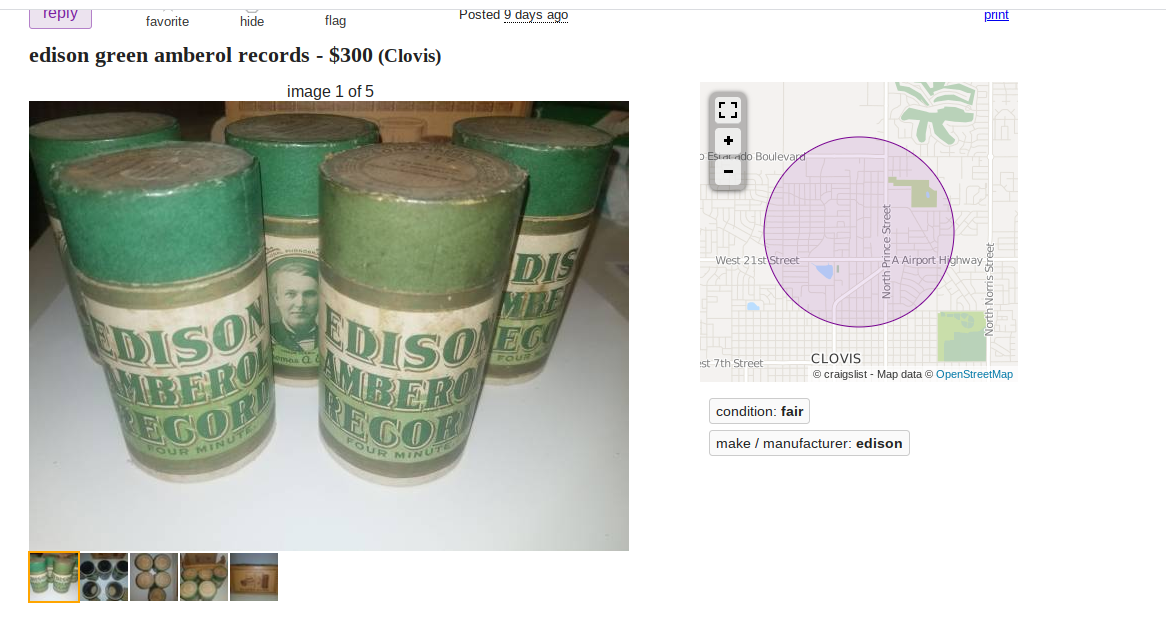
Task: Click the purple location circle on map
Action: point(859,232)
